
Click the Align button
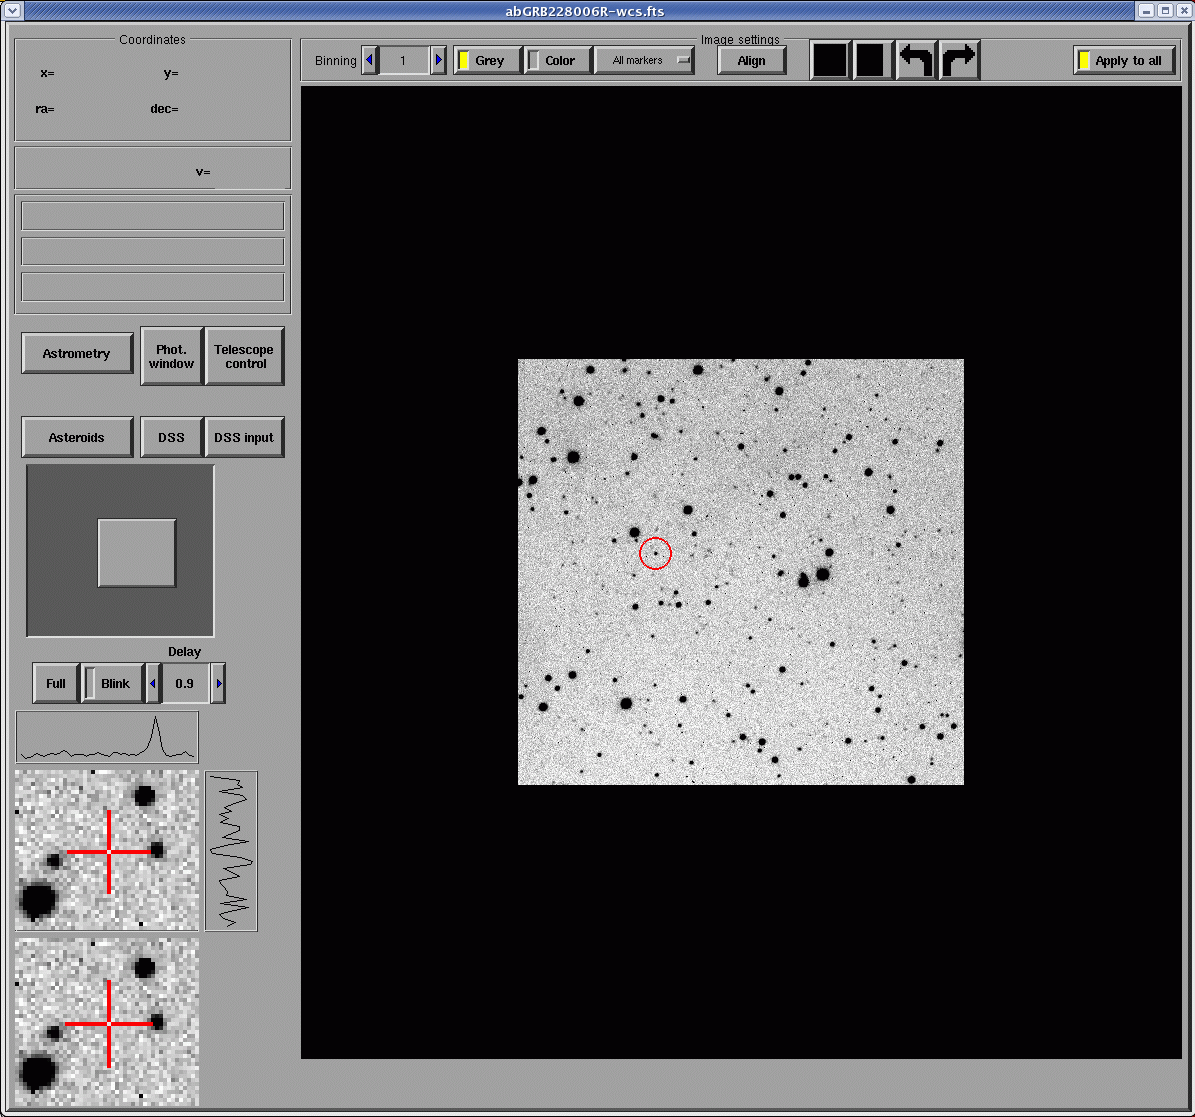click(751, 61)
